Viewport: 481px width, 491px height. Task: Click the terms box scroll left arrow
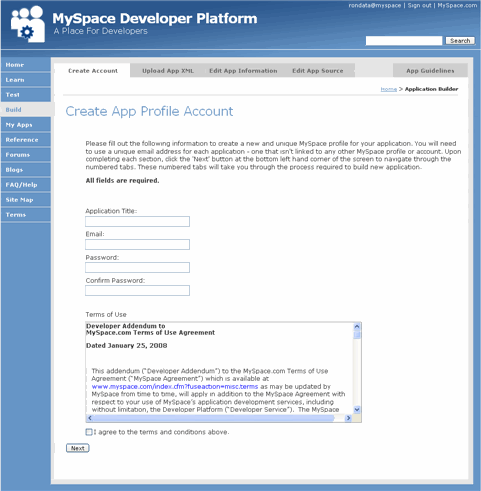click(x=90, y=418)
